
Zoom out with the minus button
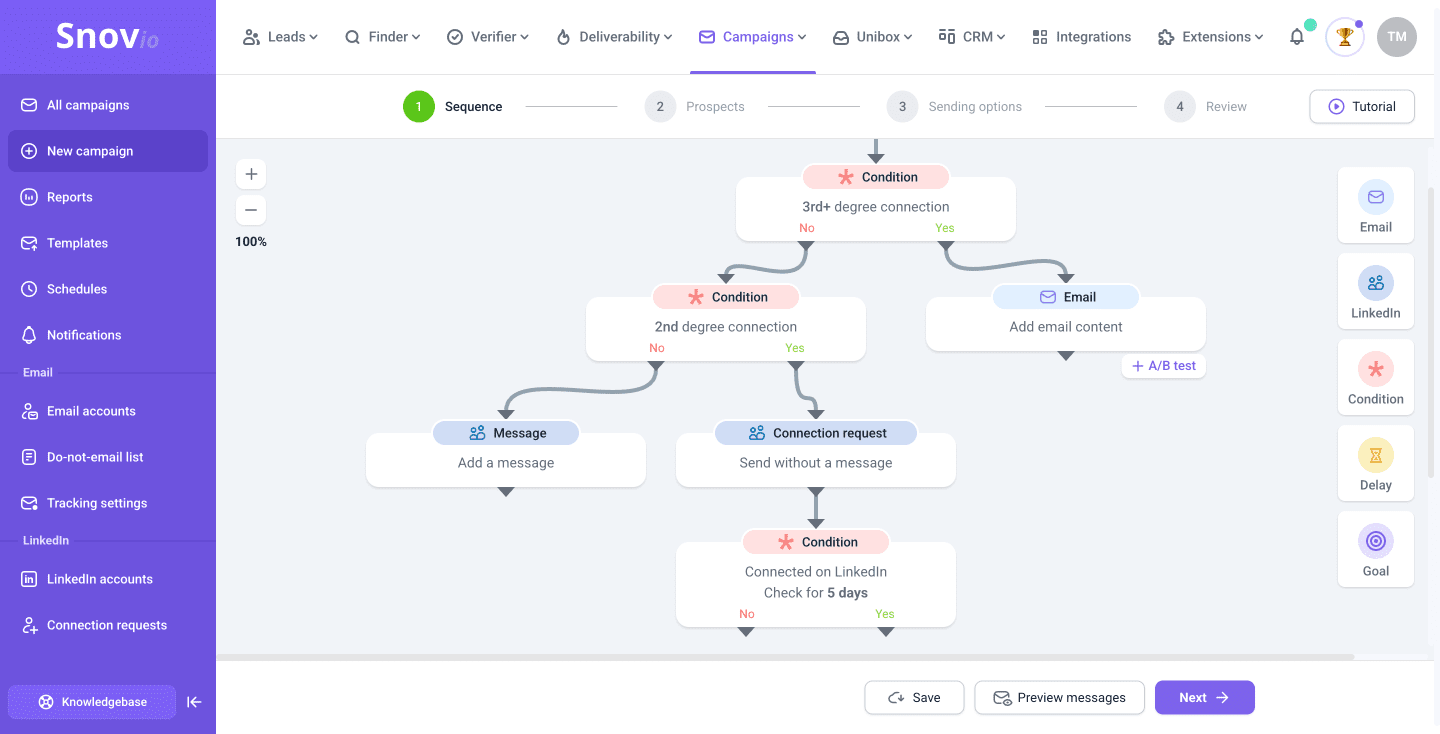coord(251,210)
